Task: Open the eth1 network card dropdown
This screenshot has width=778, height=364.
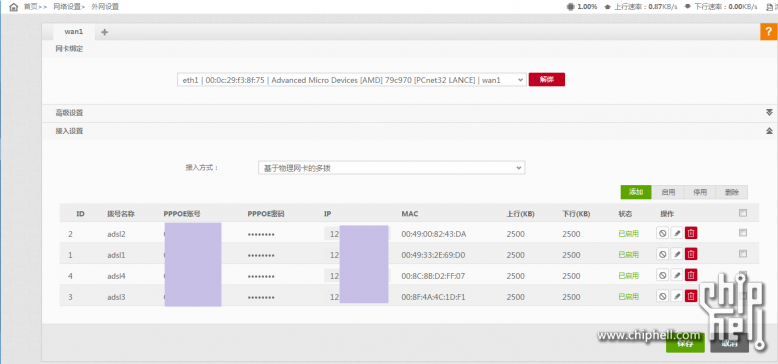Action: tap(351, 80)
